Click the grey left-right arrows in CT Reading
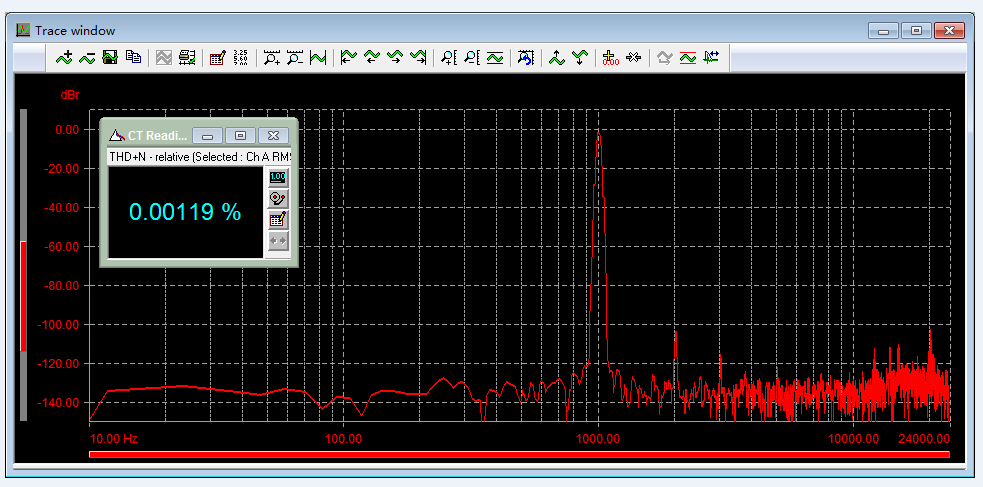983x487 pixels. pos(278,241)
